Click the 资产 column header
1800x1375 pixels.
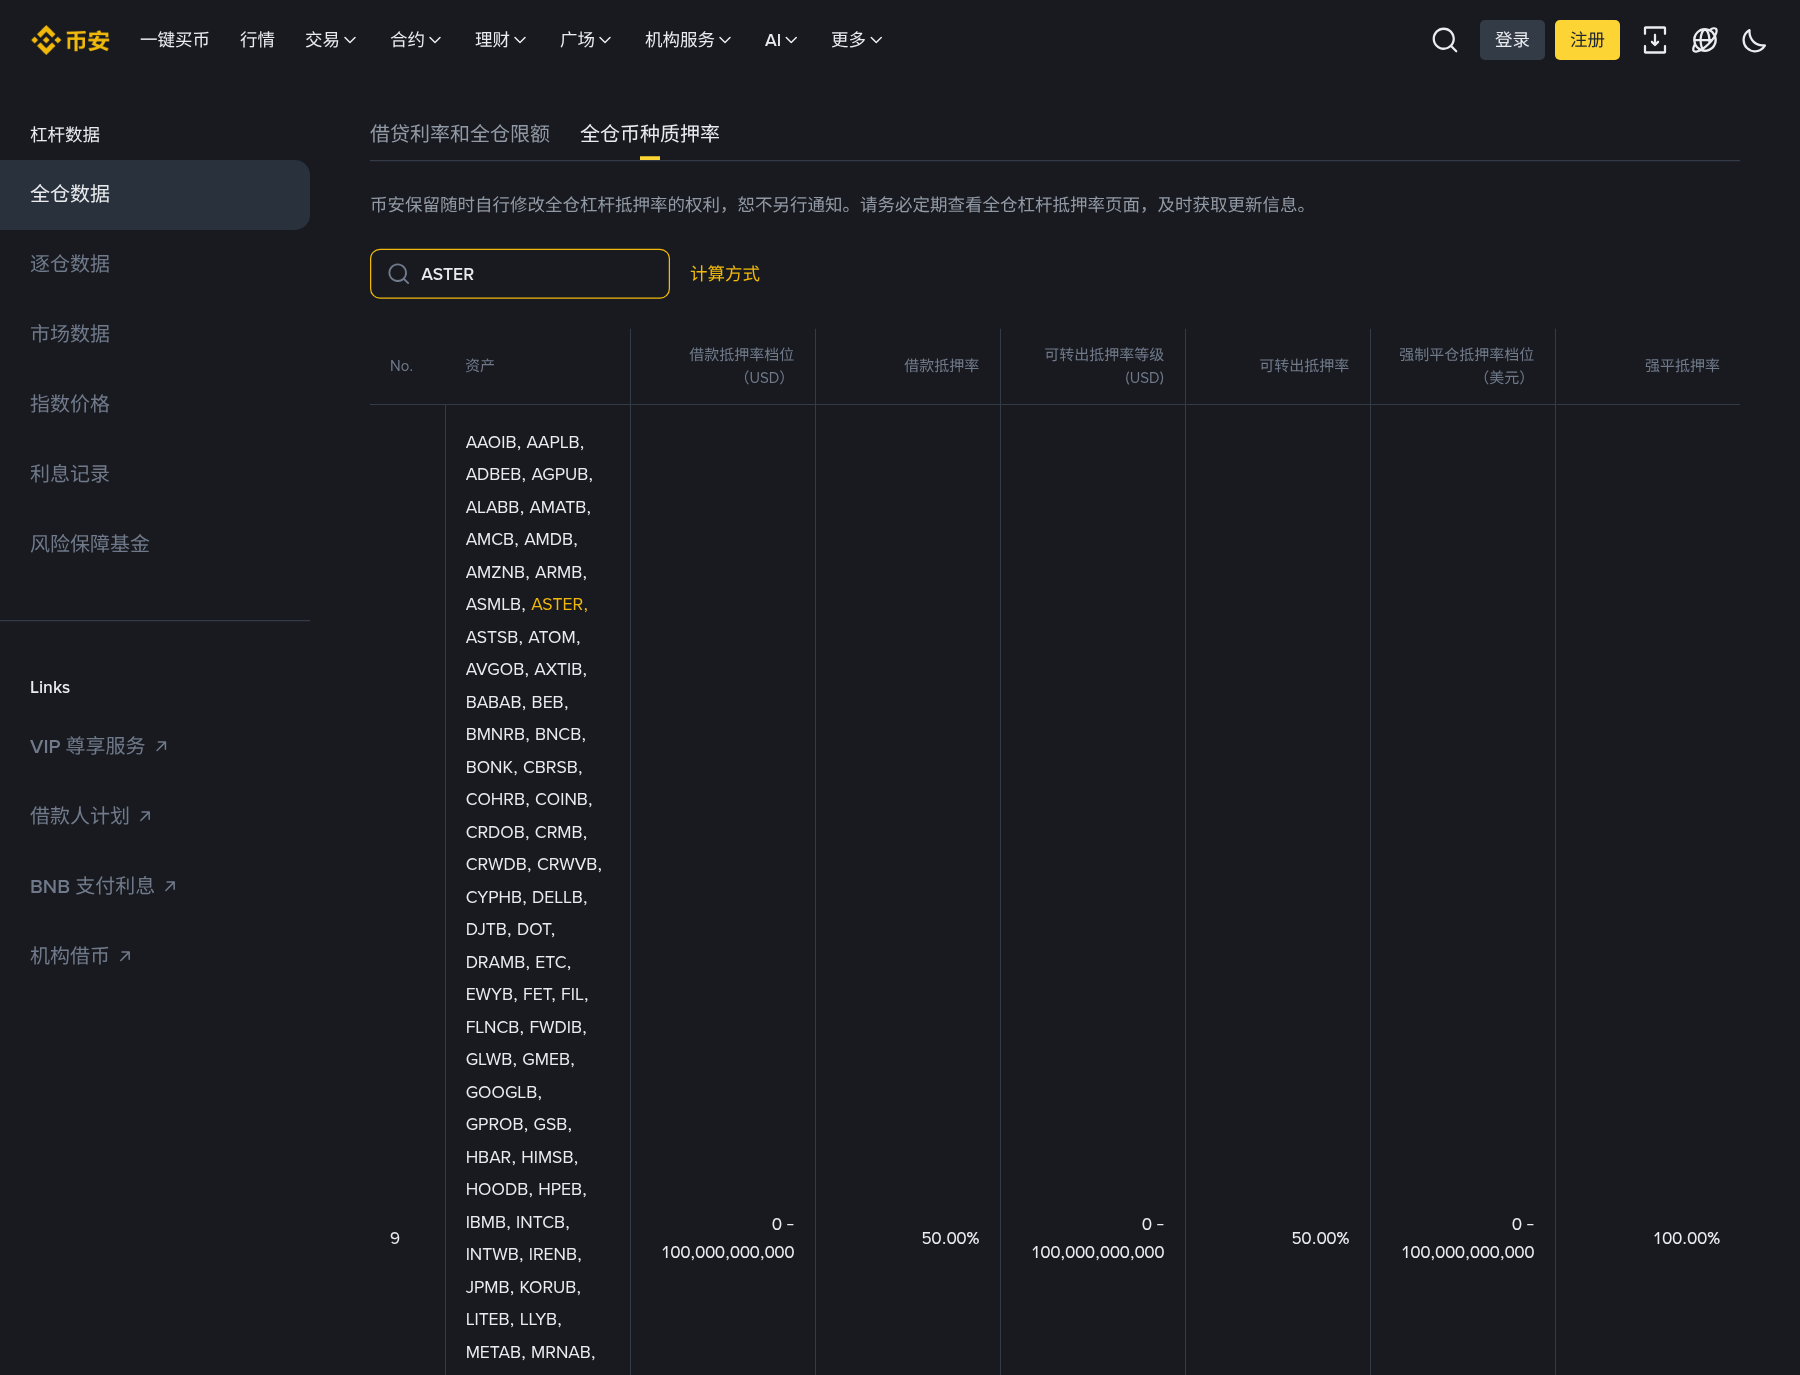click(480, 366)
